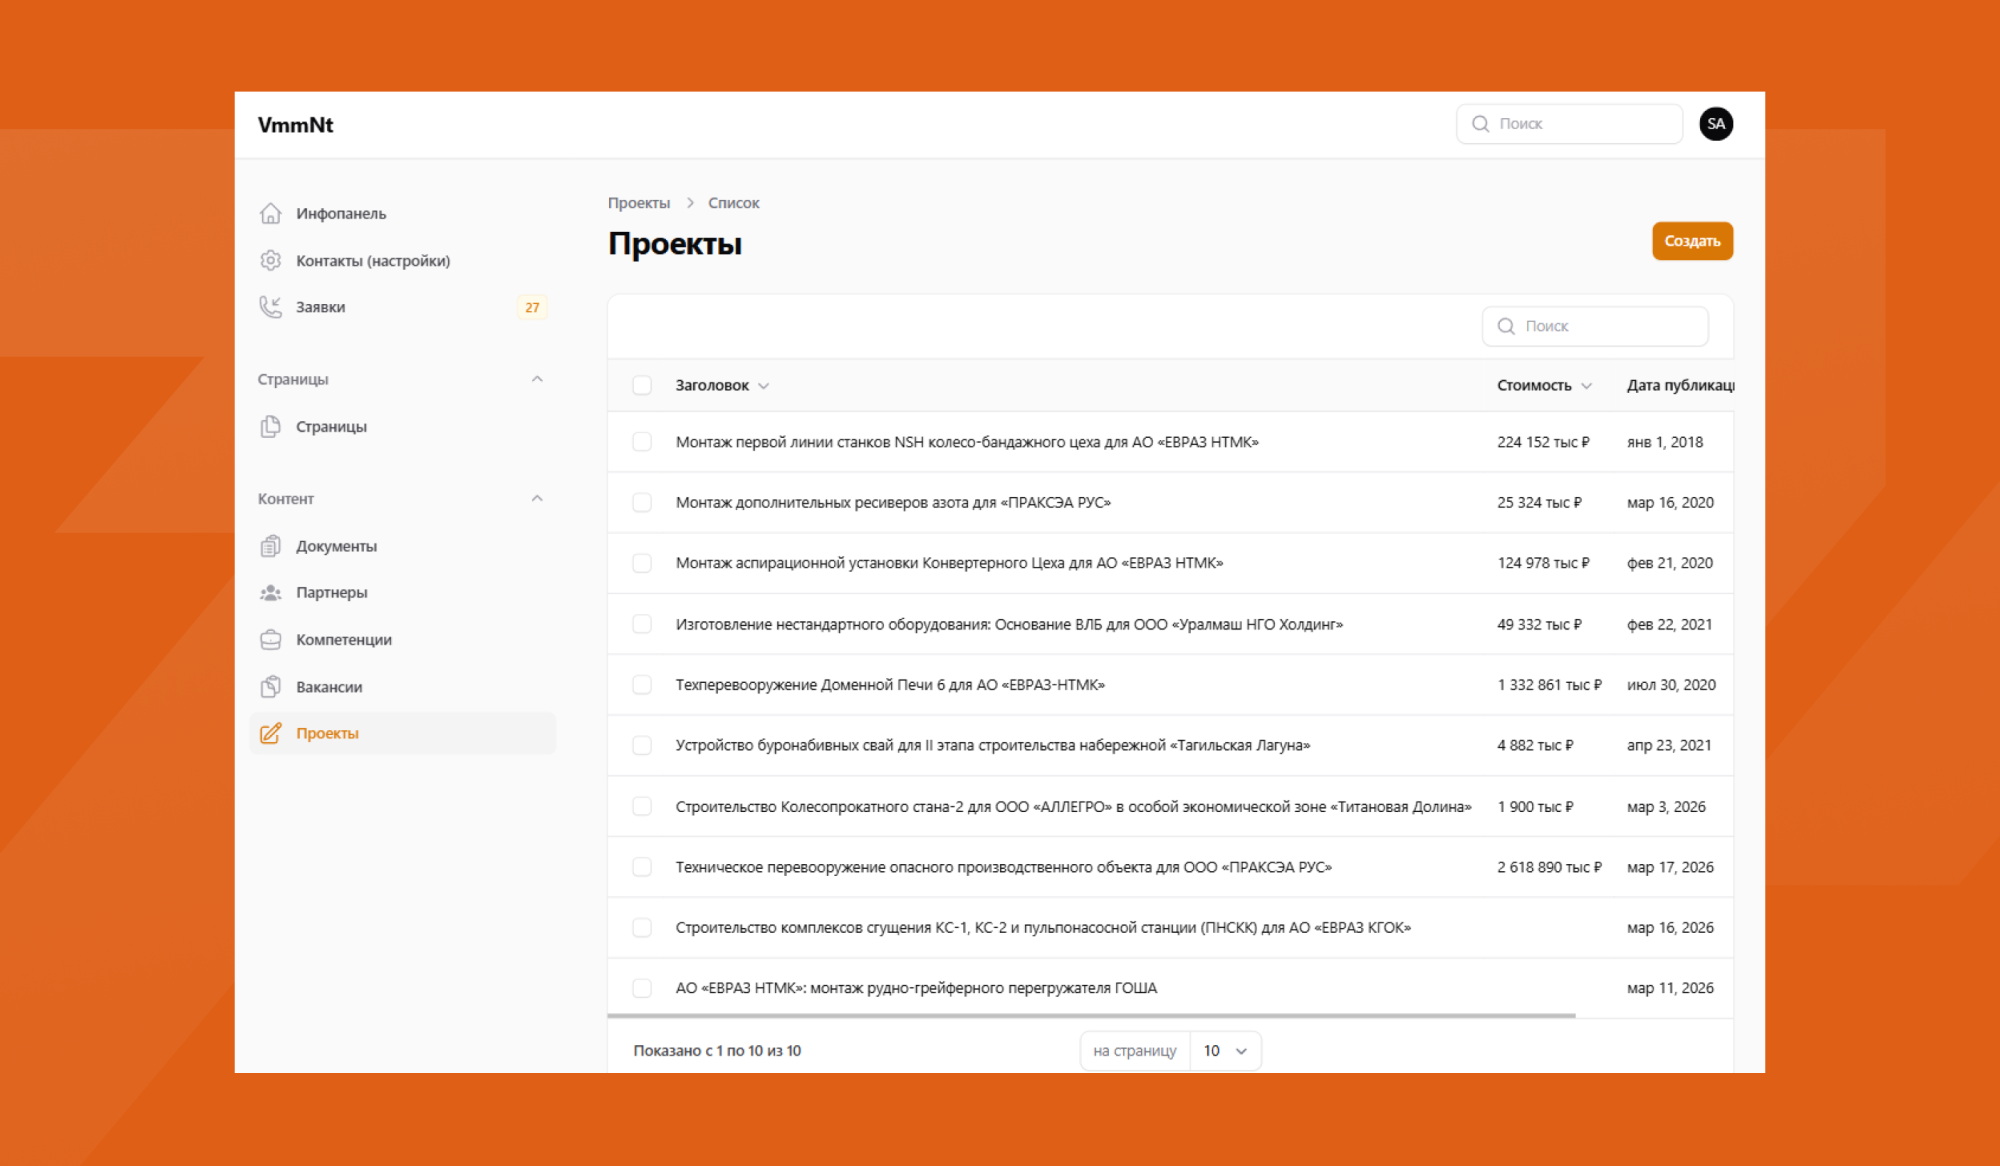Sort by the Заголовок column
2000x1166 pixels.
[722, 385]
